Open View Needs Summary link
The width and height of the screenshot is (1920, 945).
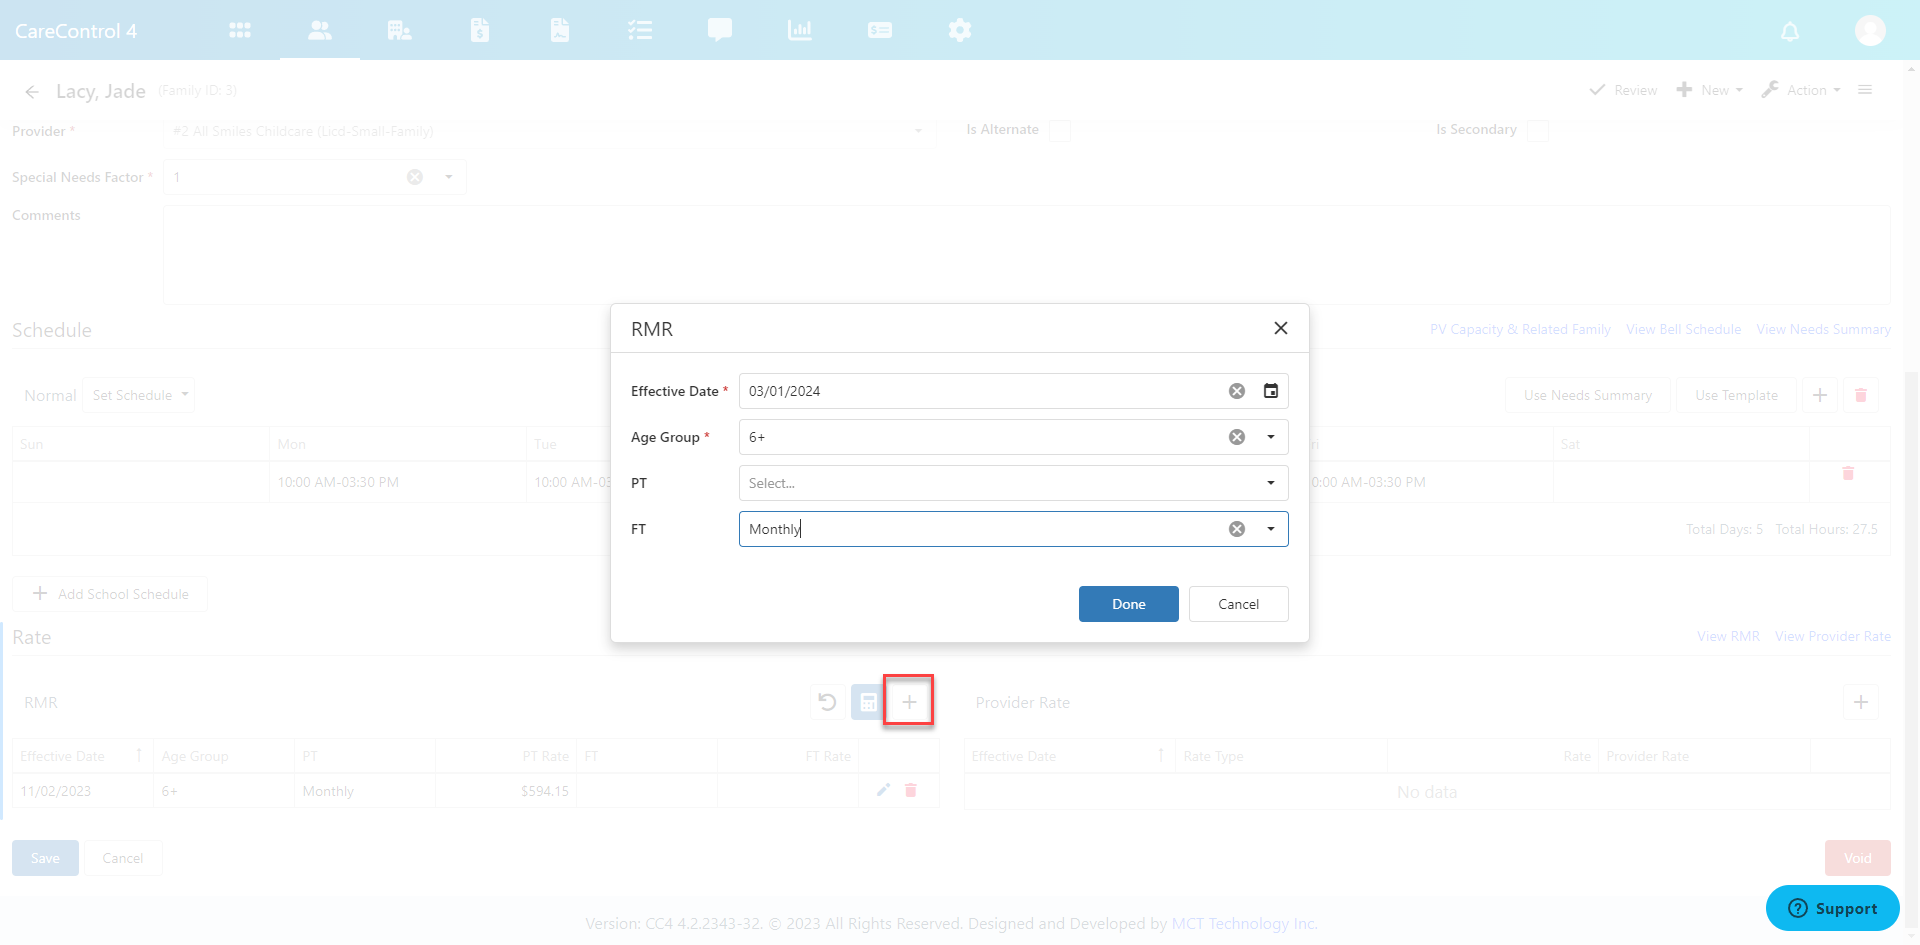coord(1824,329)
